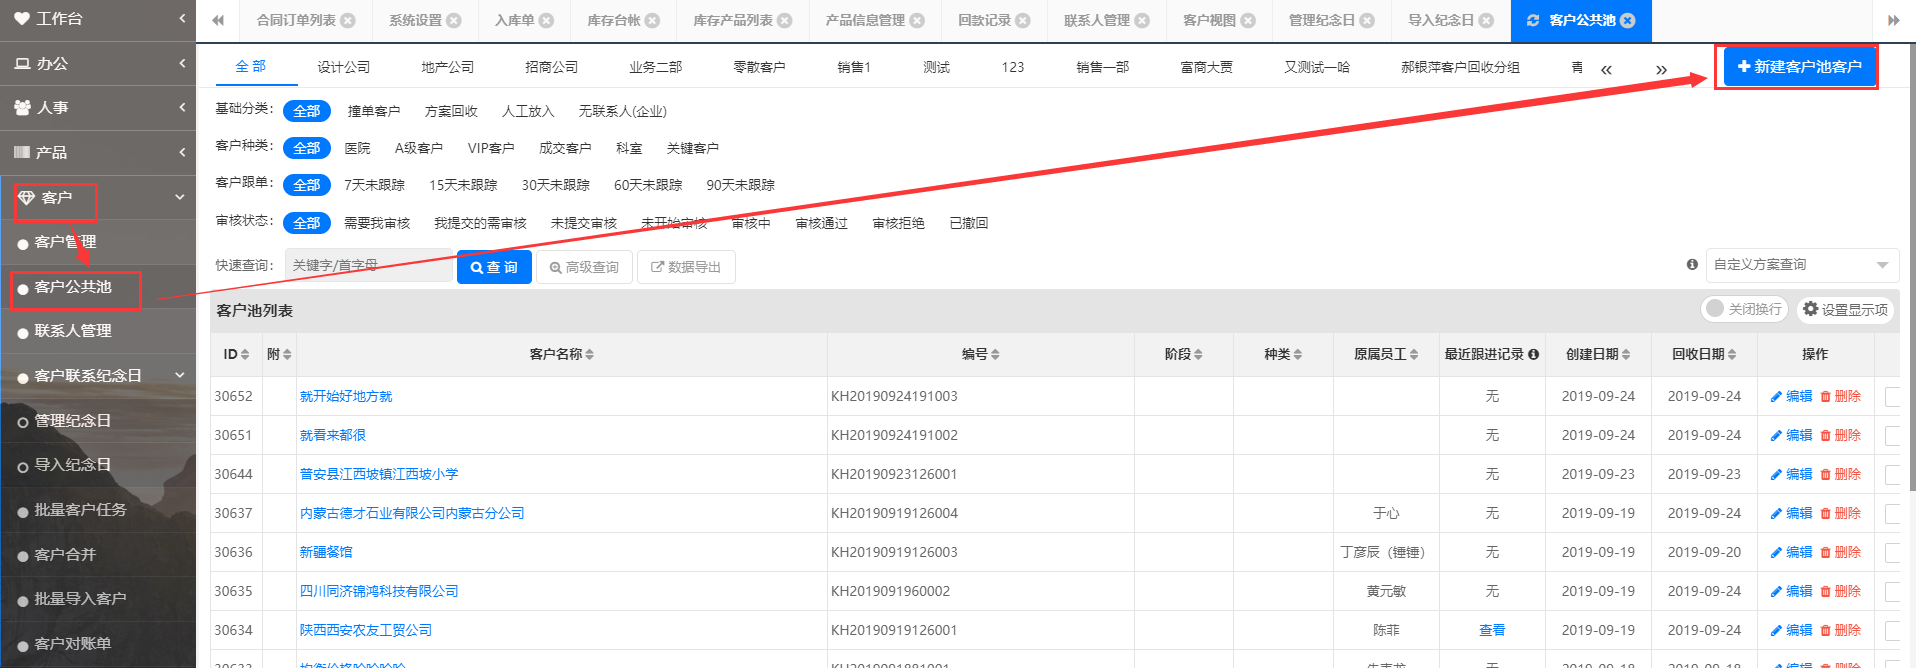Collapse the 客户 sidebar menu

click(x=98, y=197)
